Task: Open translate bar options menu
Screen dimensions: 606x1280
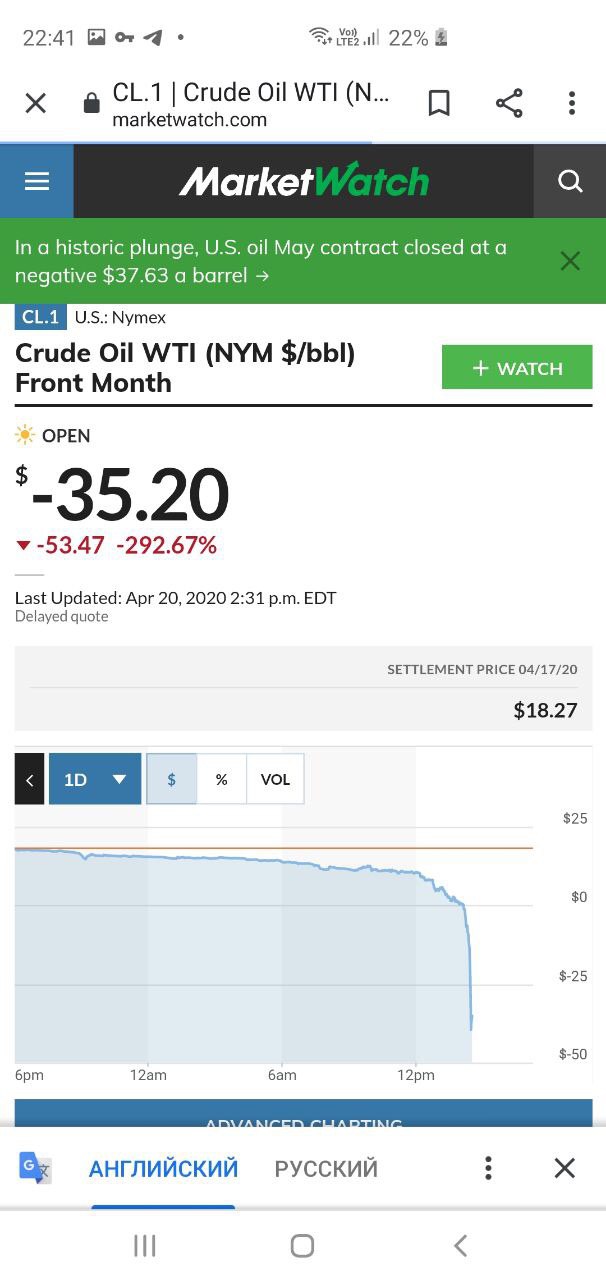Action: point(488,1168)
